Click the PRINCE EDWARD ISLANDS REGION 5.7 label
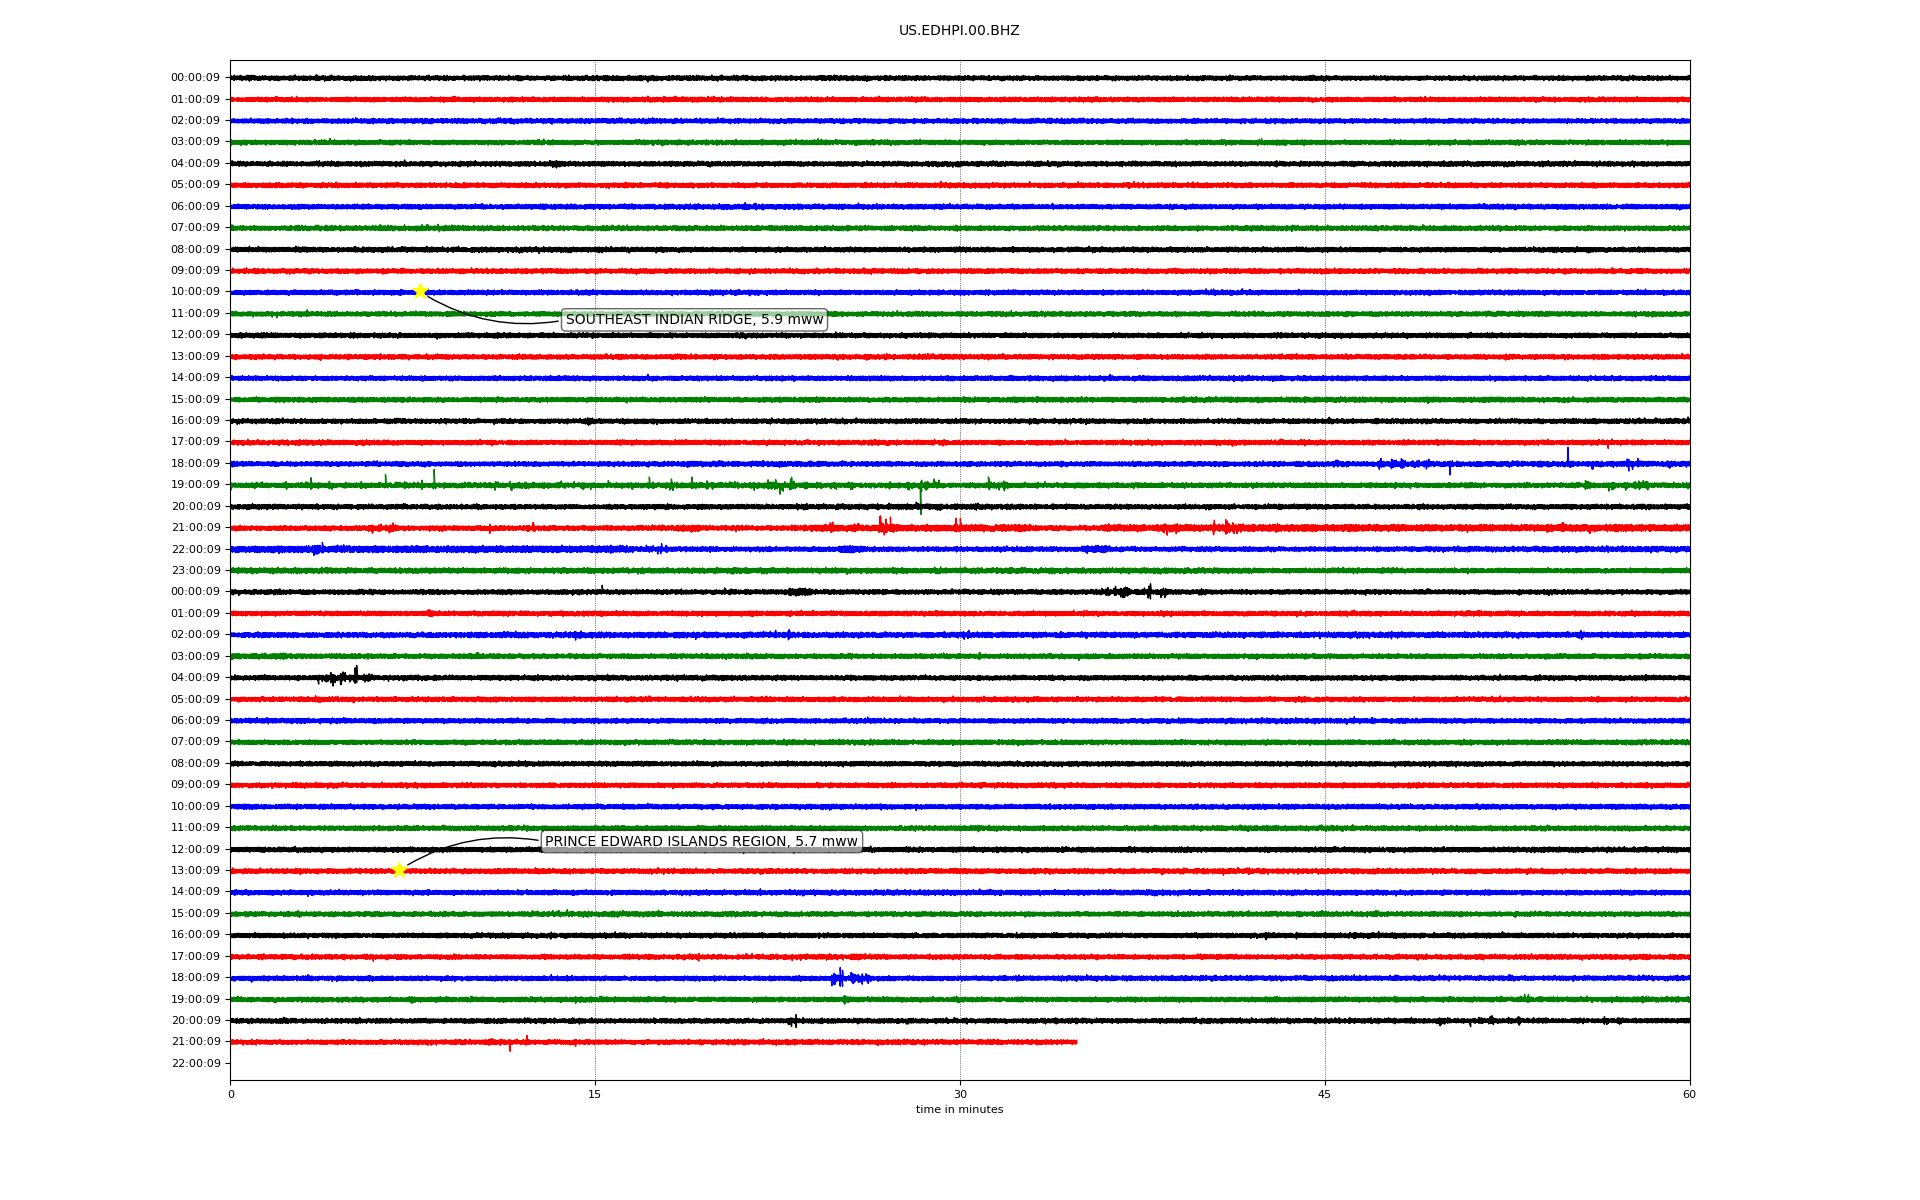The width and height of the screenshot is (1920, 1200). pos(701,841)
